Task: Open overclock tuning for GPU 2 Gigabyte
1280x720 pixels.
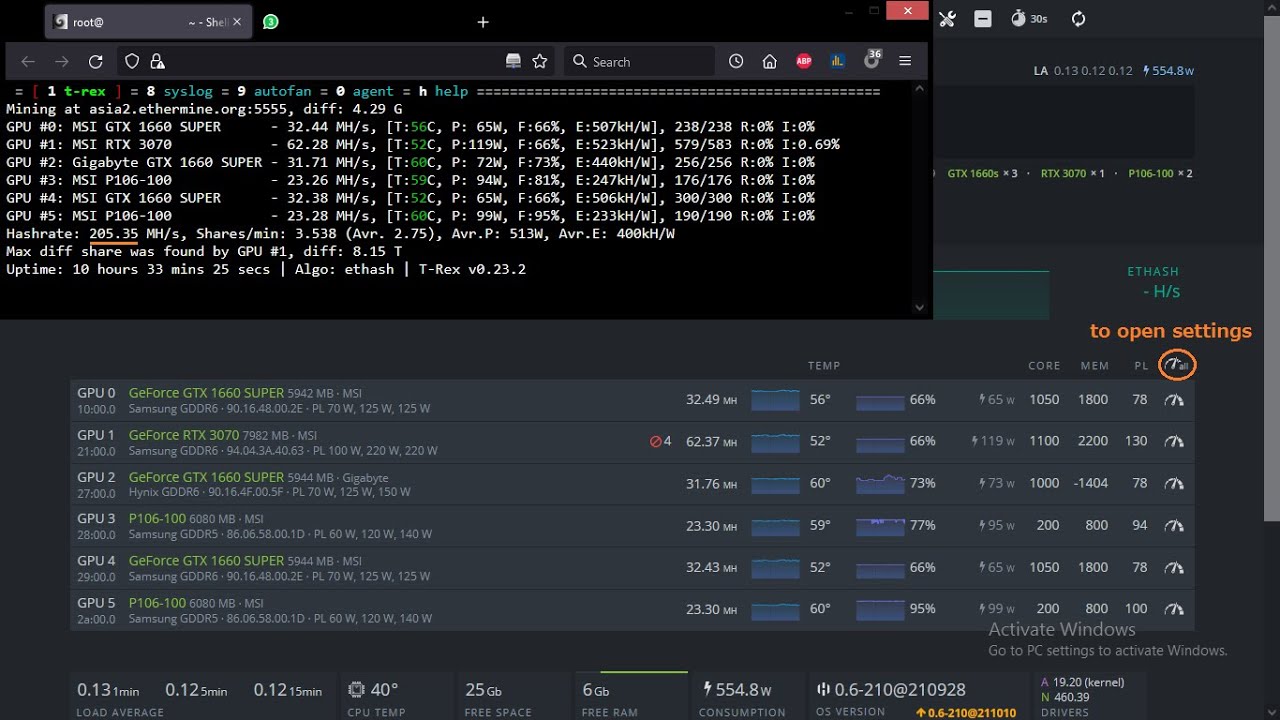Action: coord(1174,483)
